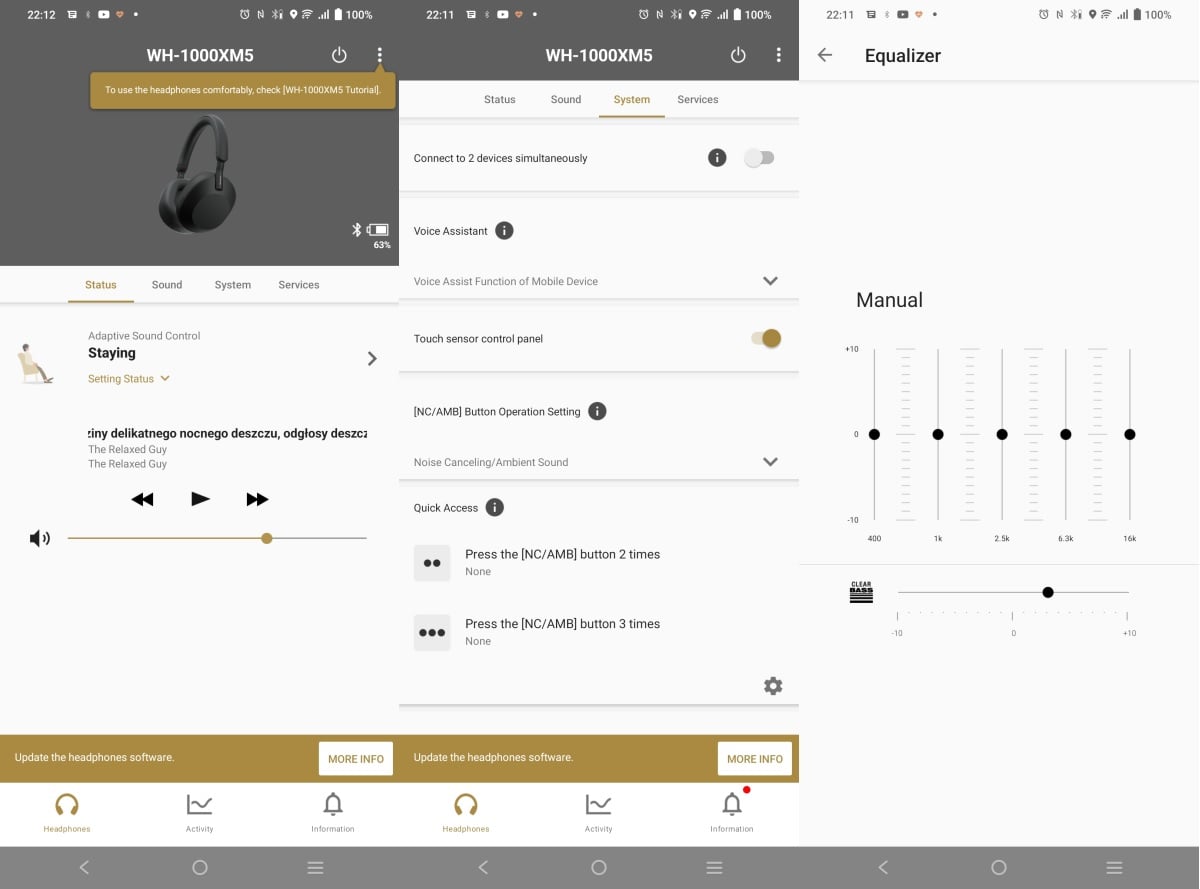The width and height of the screenshot is (1200, 889).
Task: Tap Android back button on left screen
Action: (x=84, y=868)
